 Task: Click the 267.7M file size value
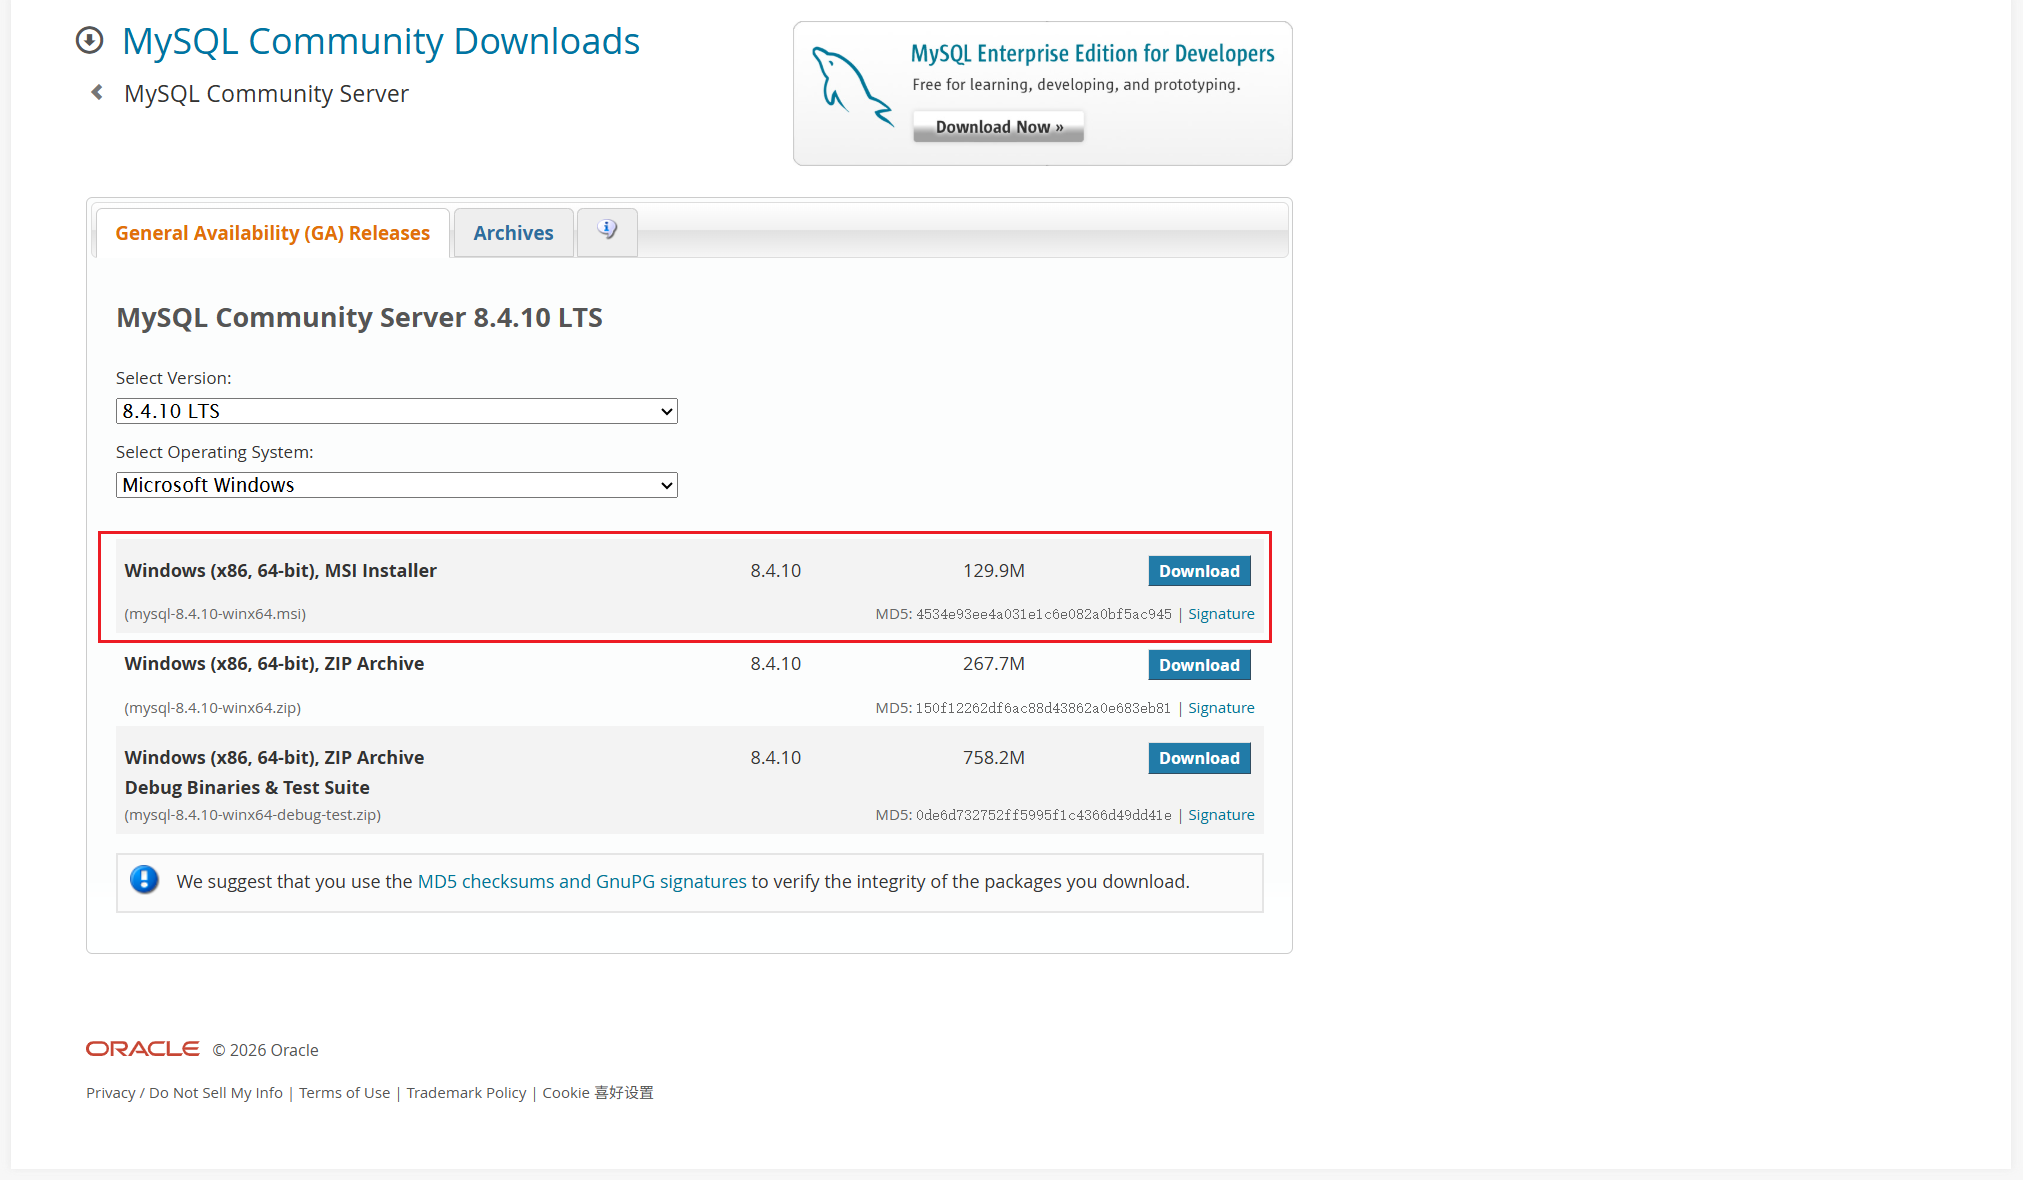(993, 663)
